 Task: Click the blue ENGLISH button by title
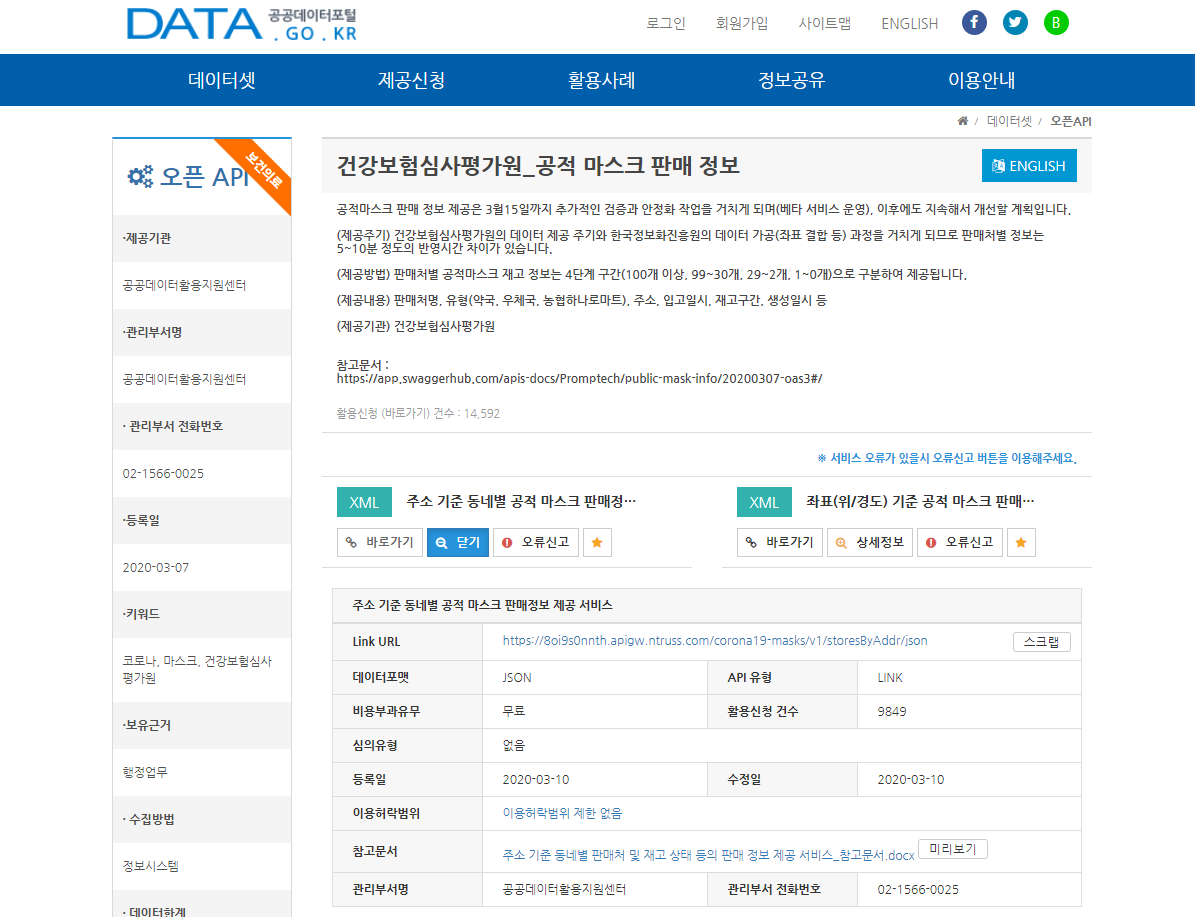1029,166
